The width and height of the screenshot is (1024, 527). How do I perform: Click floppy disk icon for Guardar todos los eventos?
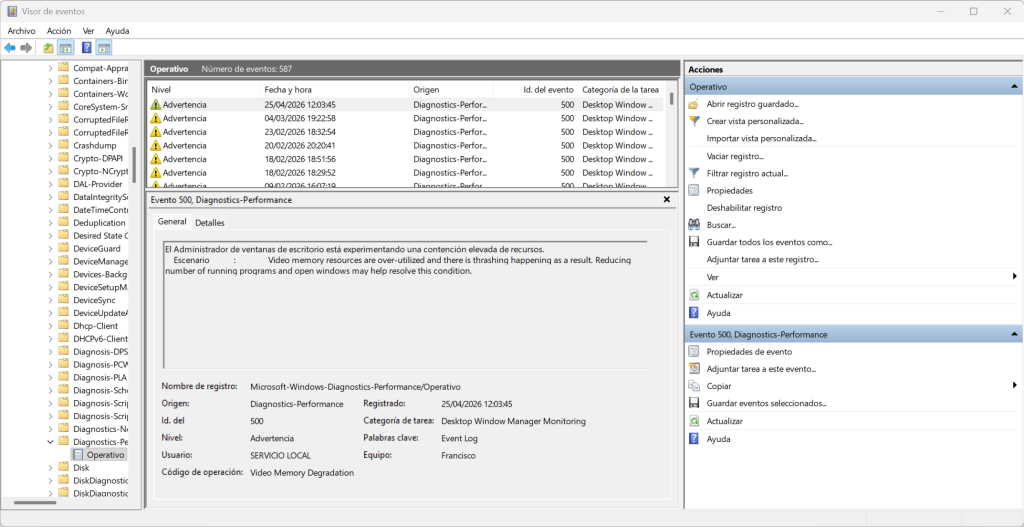tap(694, 242)
